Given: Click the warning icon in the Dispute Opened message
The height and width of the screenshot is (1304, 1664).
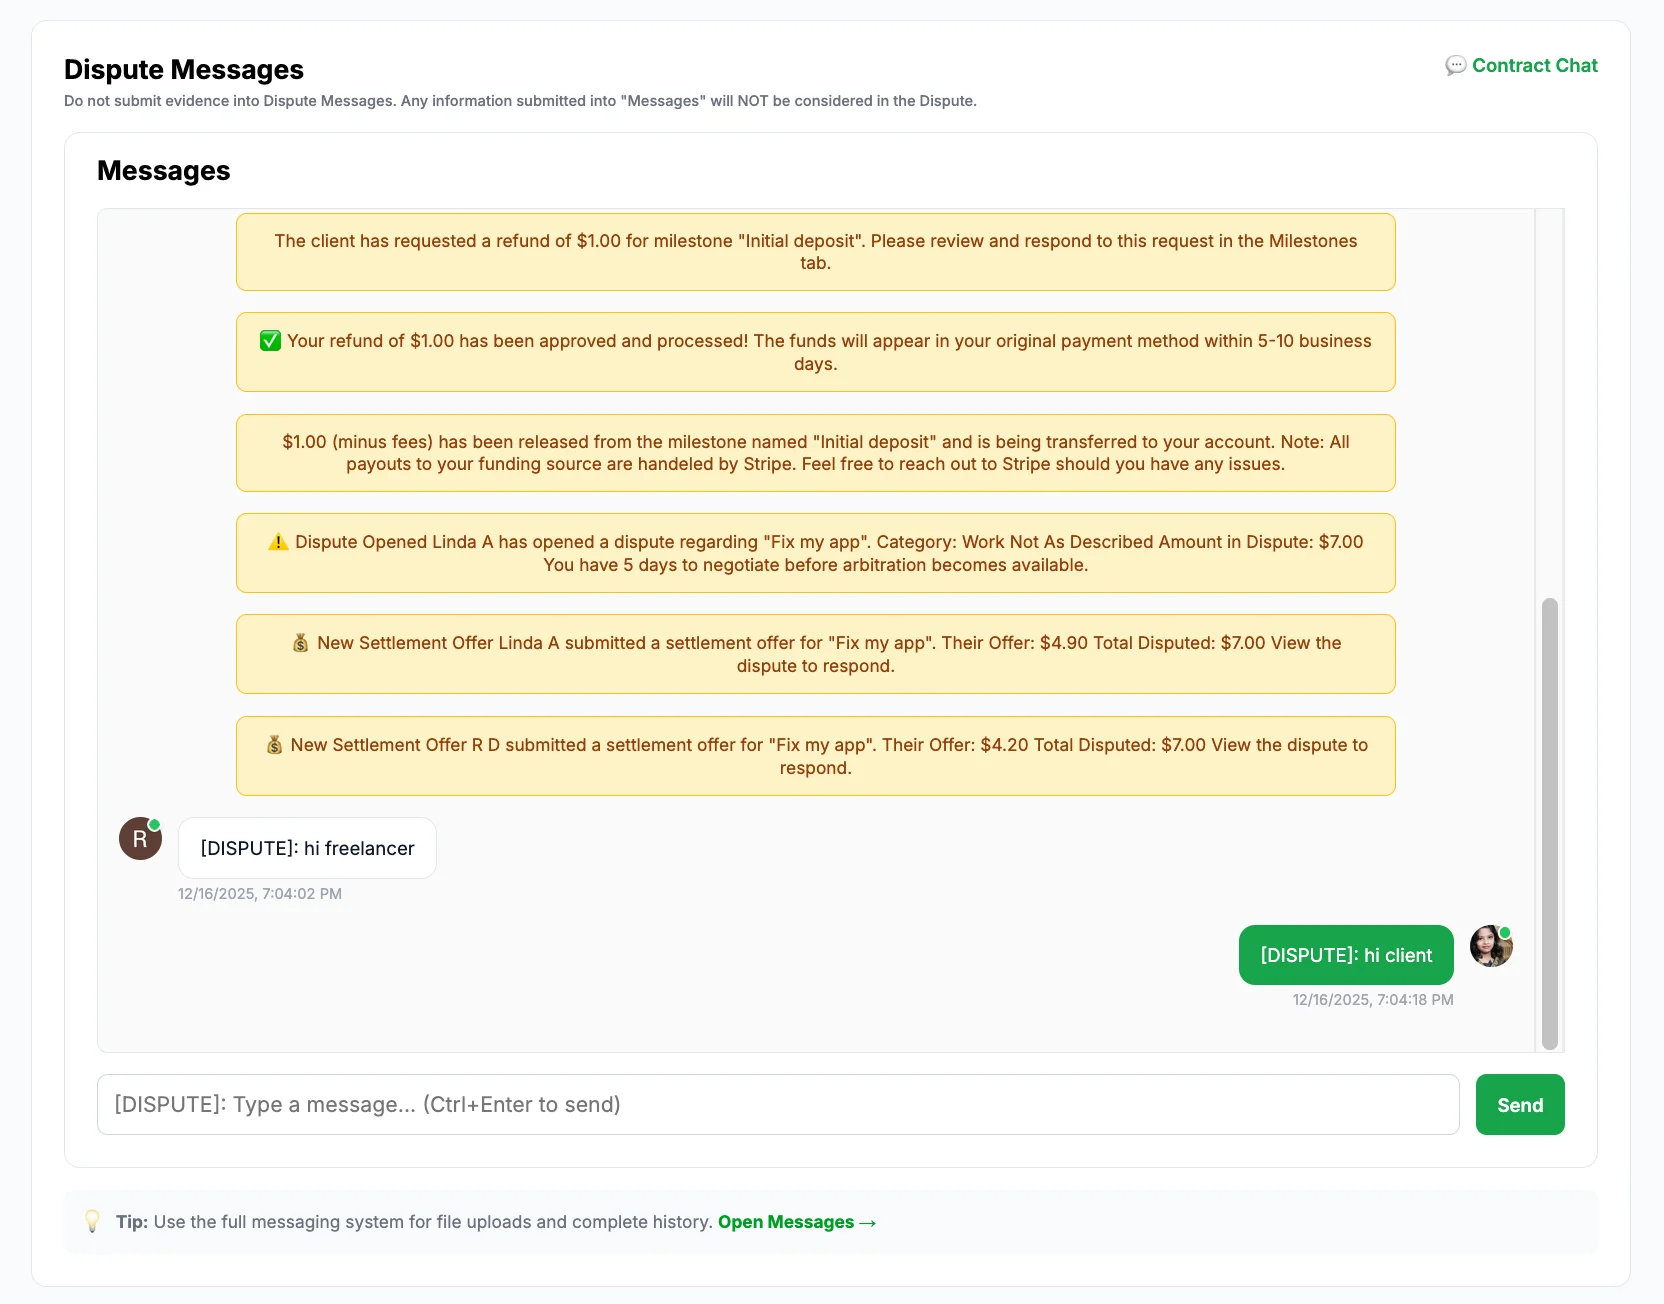Looking at the screenshot, I should click(x=278, y=541).
